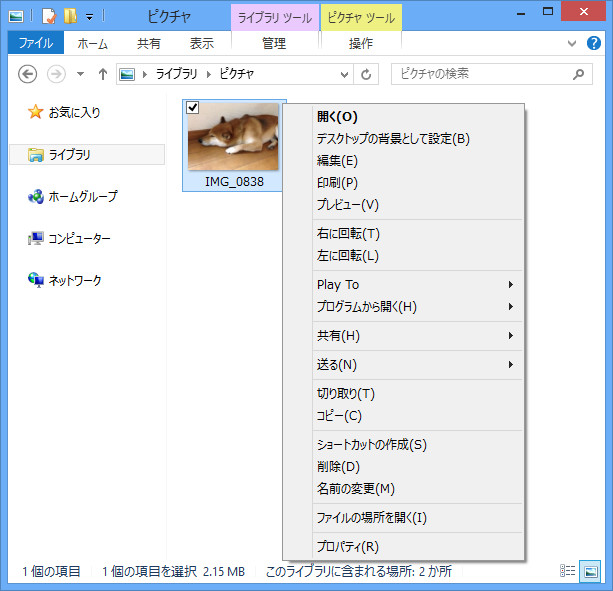
Task: Switch to details view icon in status bar
Action: (x=567, y=571)
